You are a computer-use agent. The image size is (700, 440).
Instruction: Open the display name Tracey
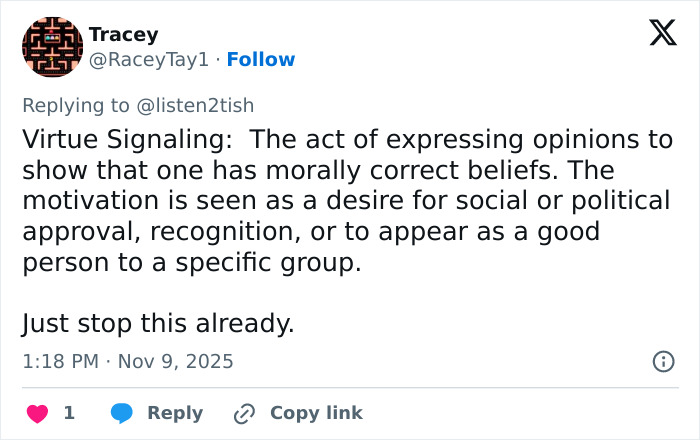[123, 34]
